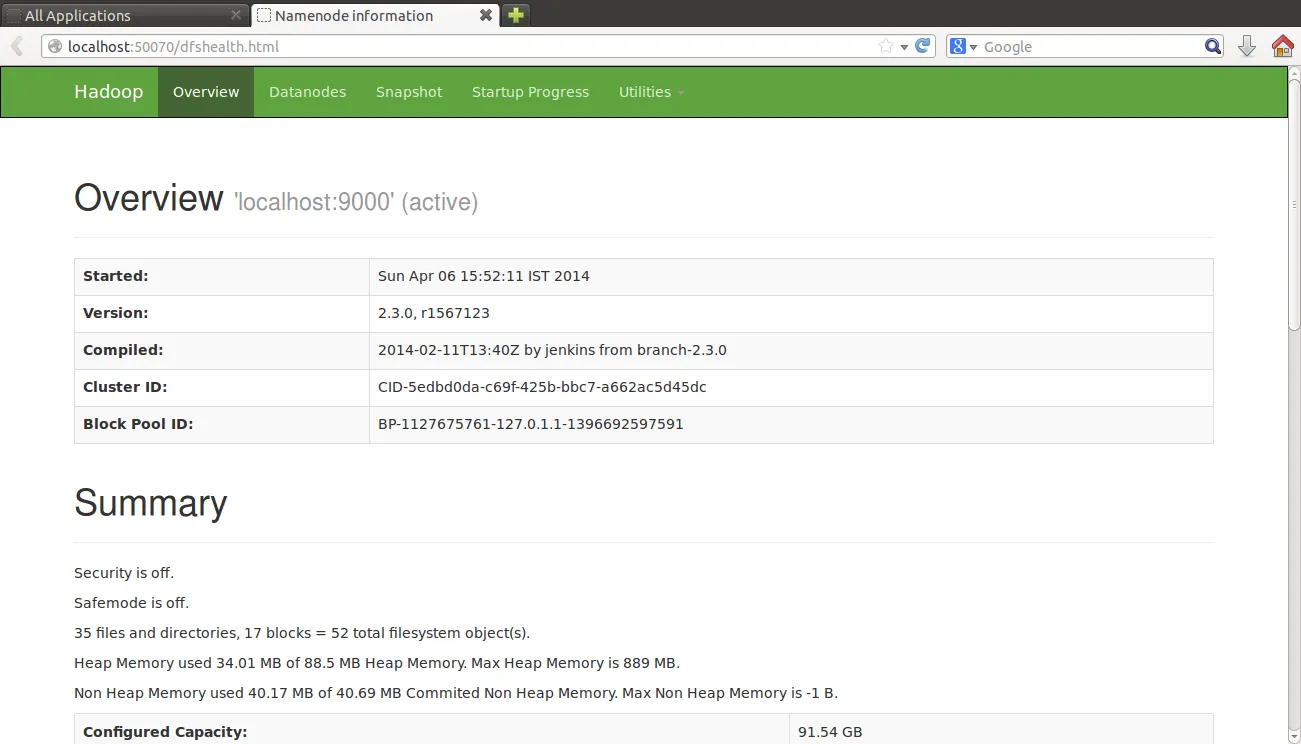
Task: Click the Hadoop brand link
Action: (108, 91)
